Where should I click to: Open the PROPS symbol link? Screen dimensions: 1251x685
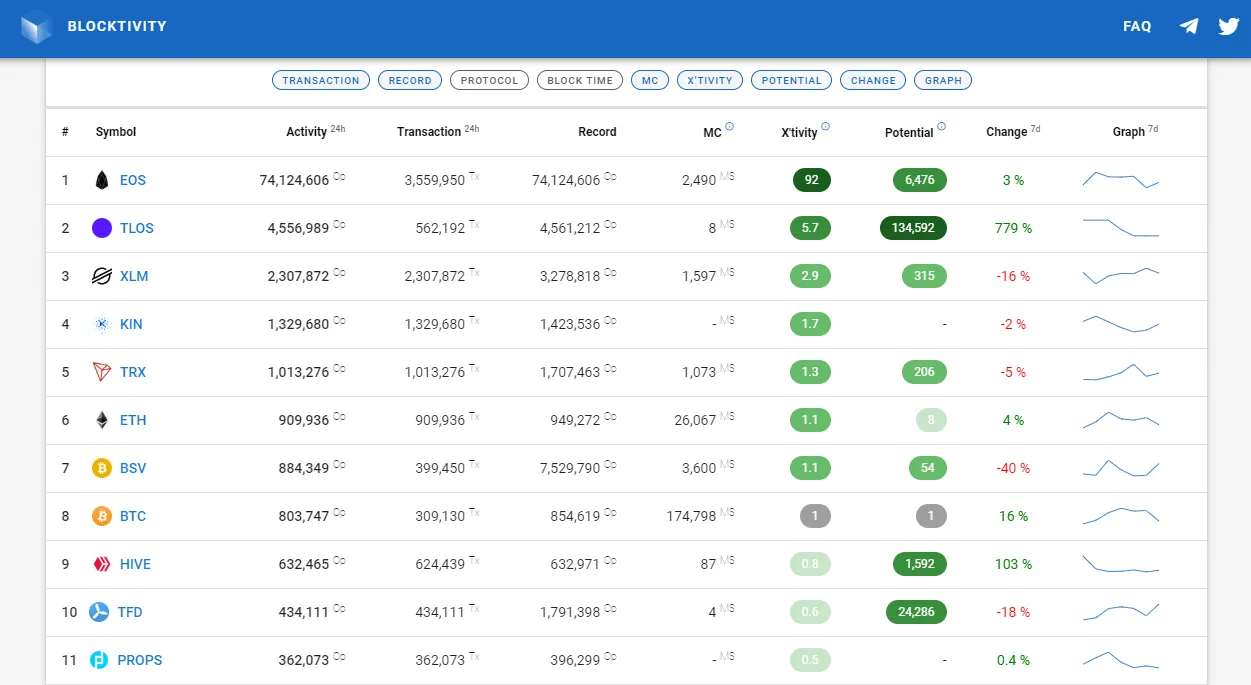point(140,660)
